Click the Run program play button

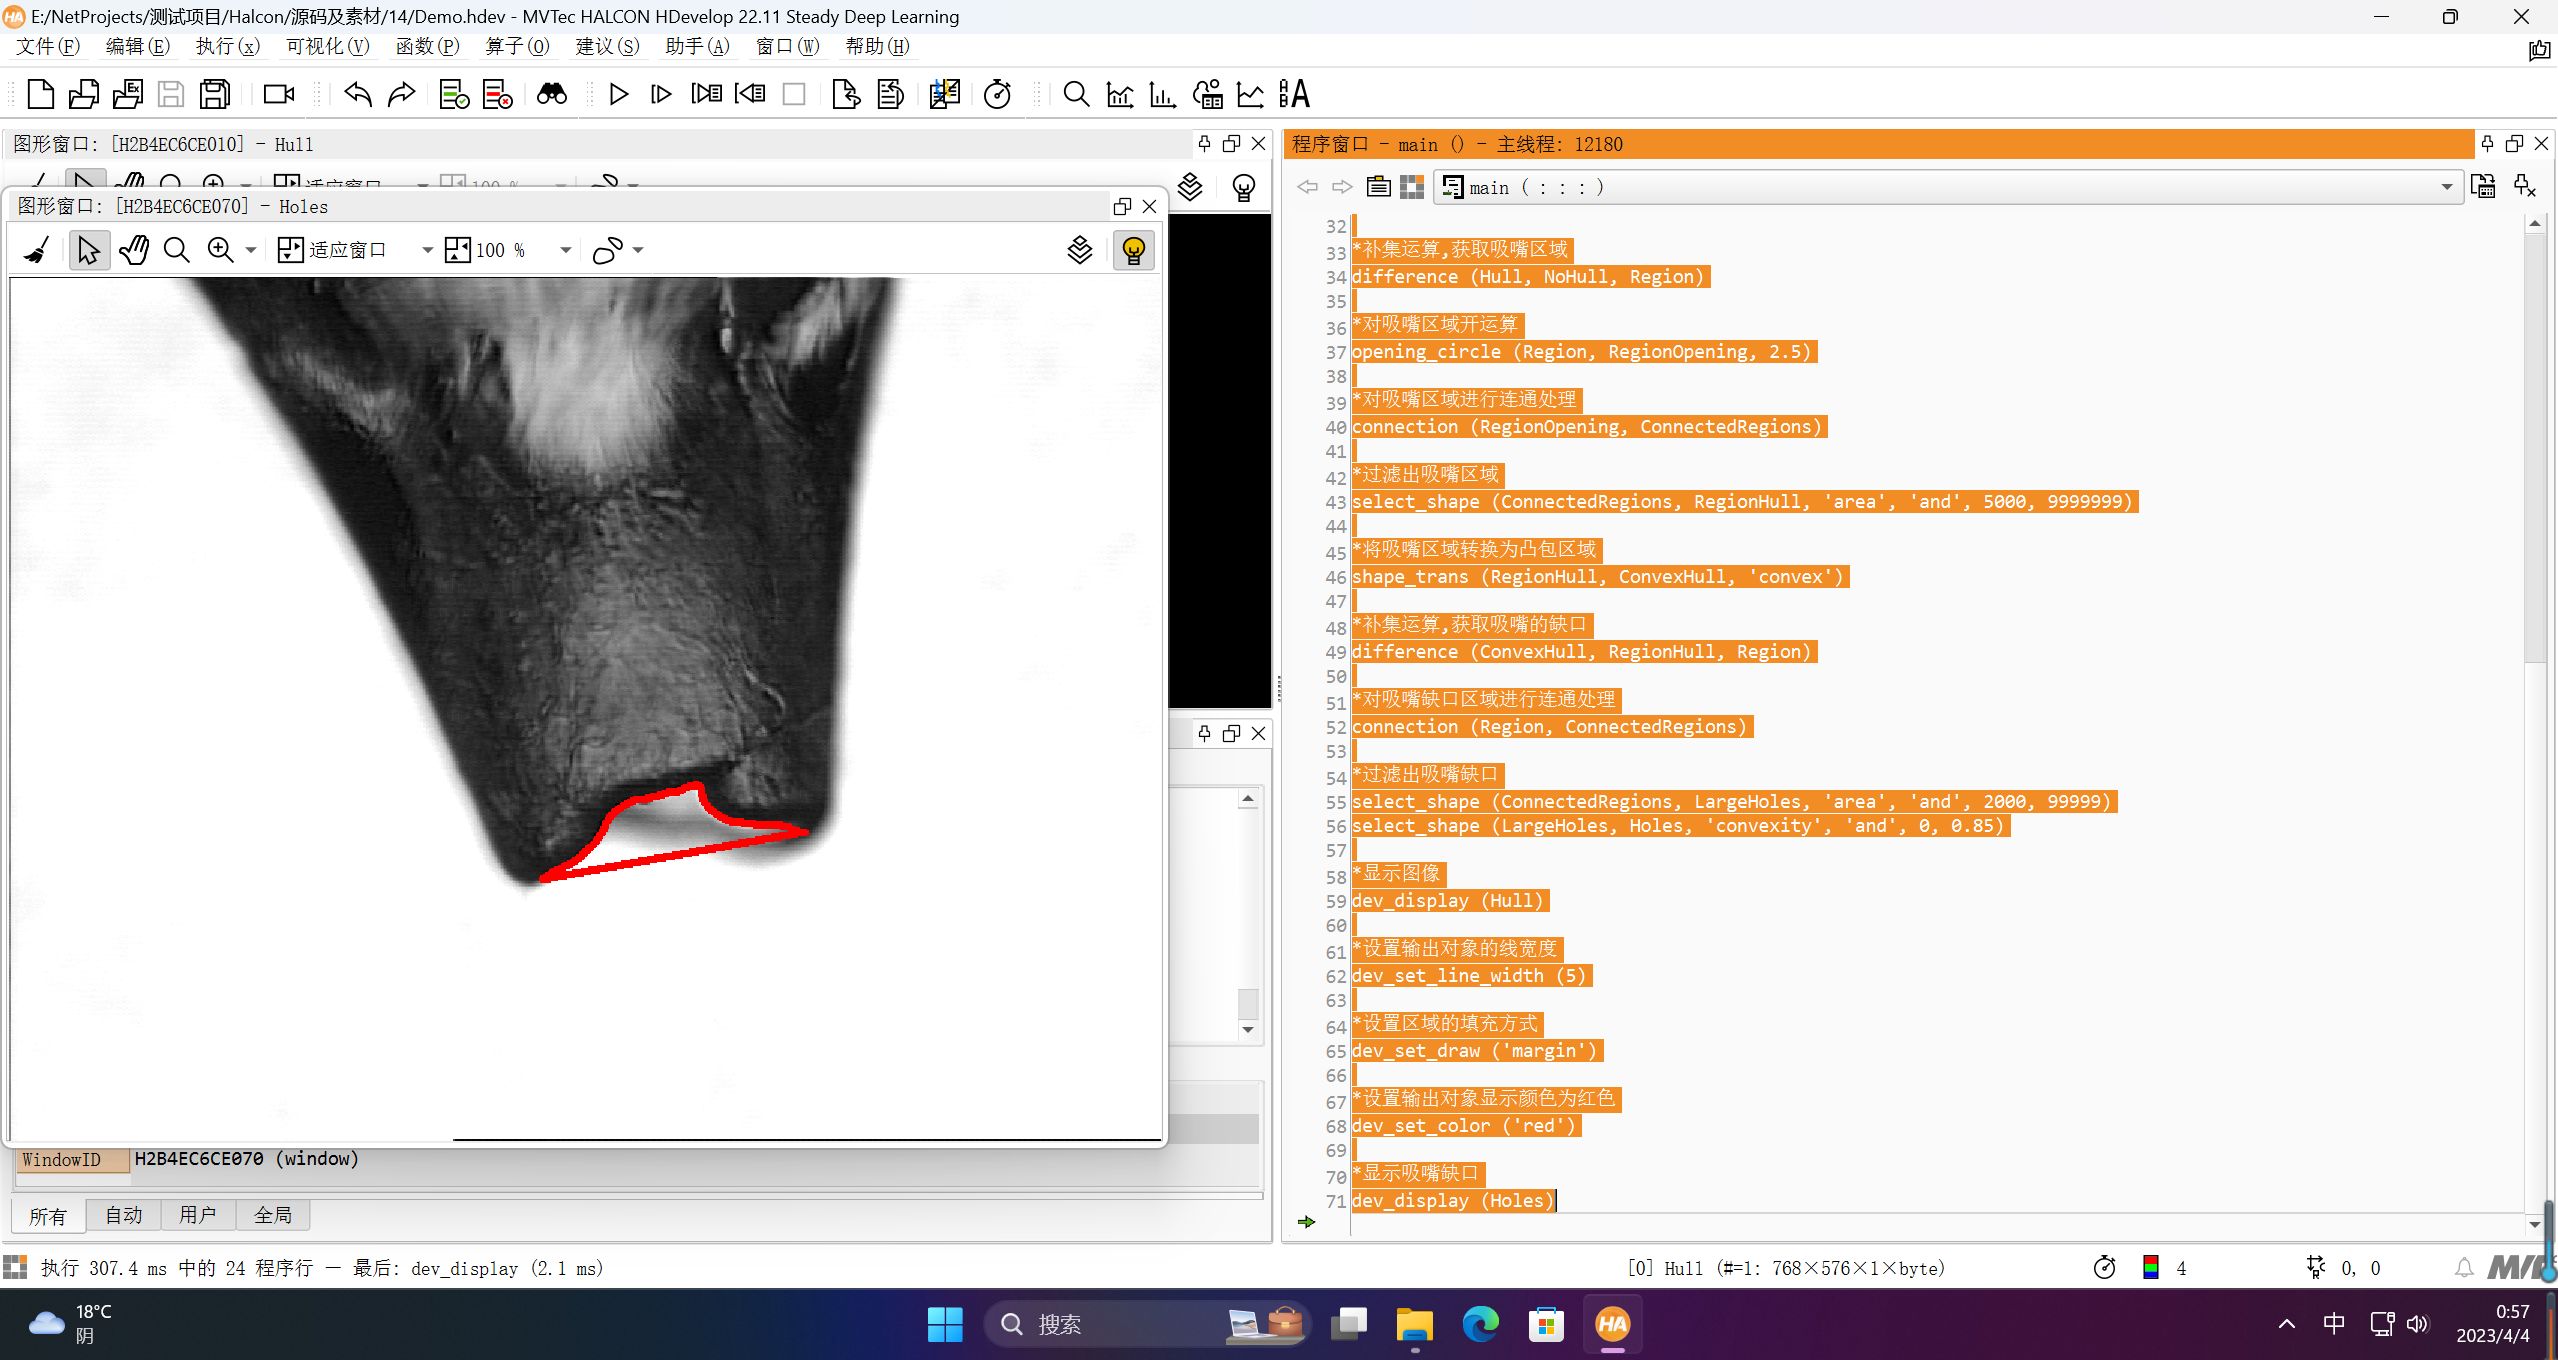(618, 94)
